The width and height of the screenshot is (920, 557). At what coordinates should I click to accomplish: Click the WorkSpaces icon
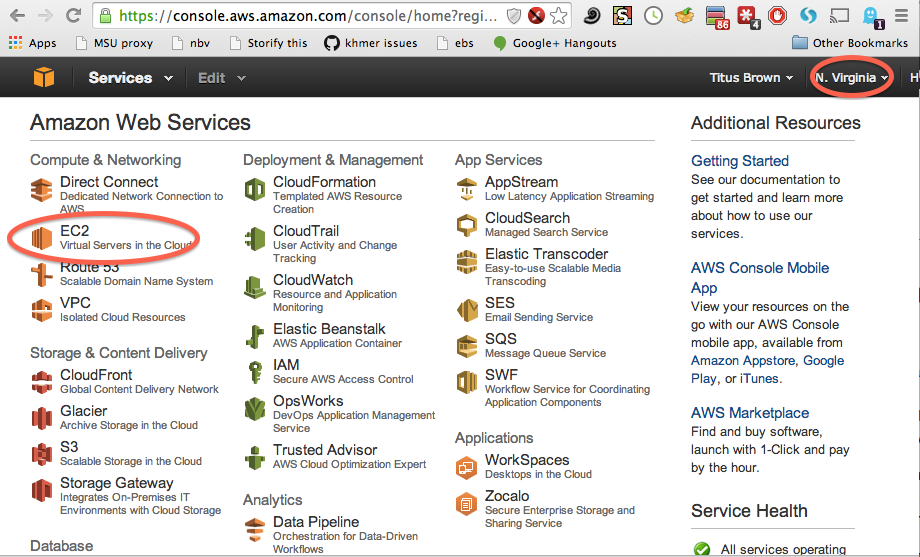[467, 468]
